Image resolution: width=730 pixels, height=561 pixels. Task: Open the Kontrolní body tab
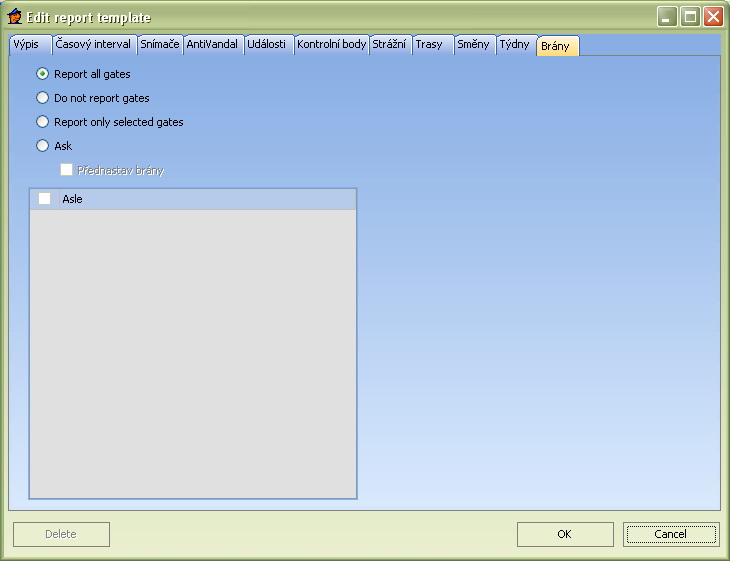pos(331,45)
